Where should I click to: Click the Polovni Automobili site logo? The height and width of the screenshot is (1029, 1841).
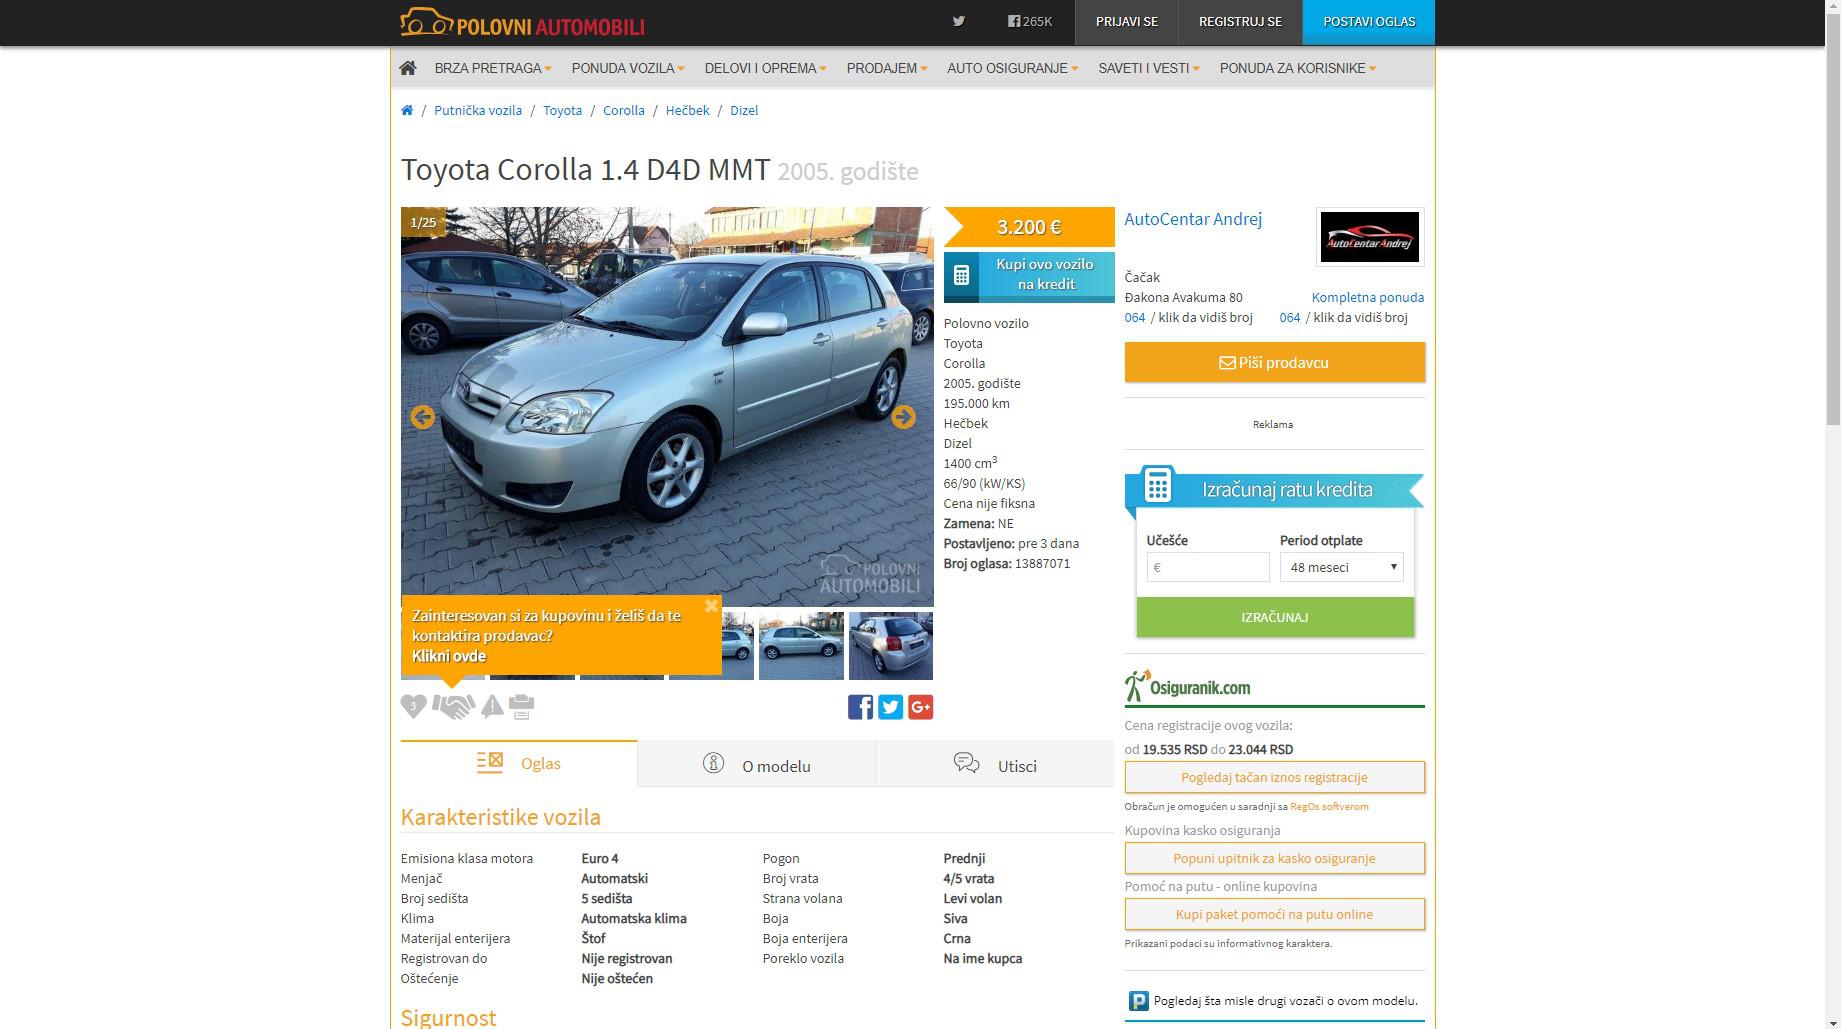522,22
